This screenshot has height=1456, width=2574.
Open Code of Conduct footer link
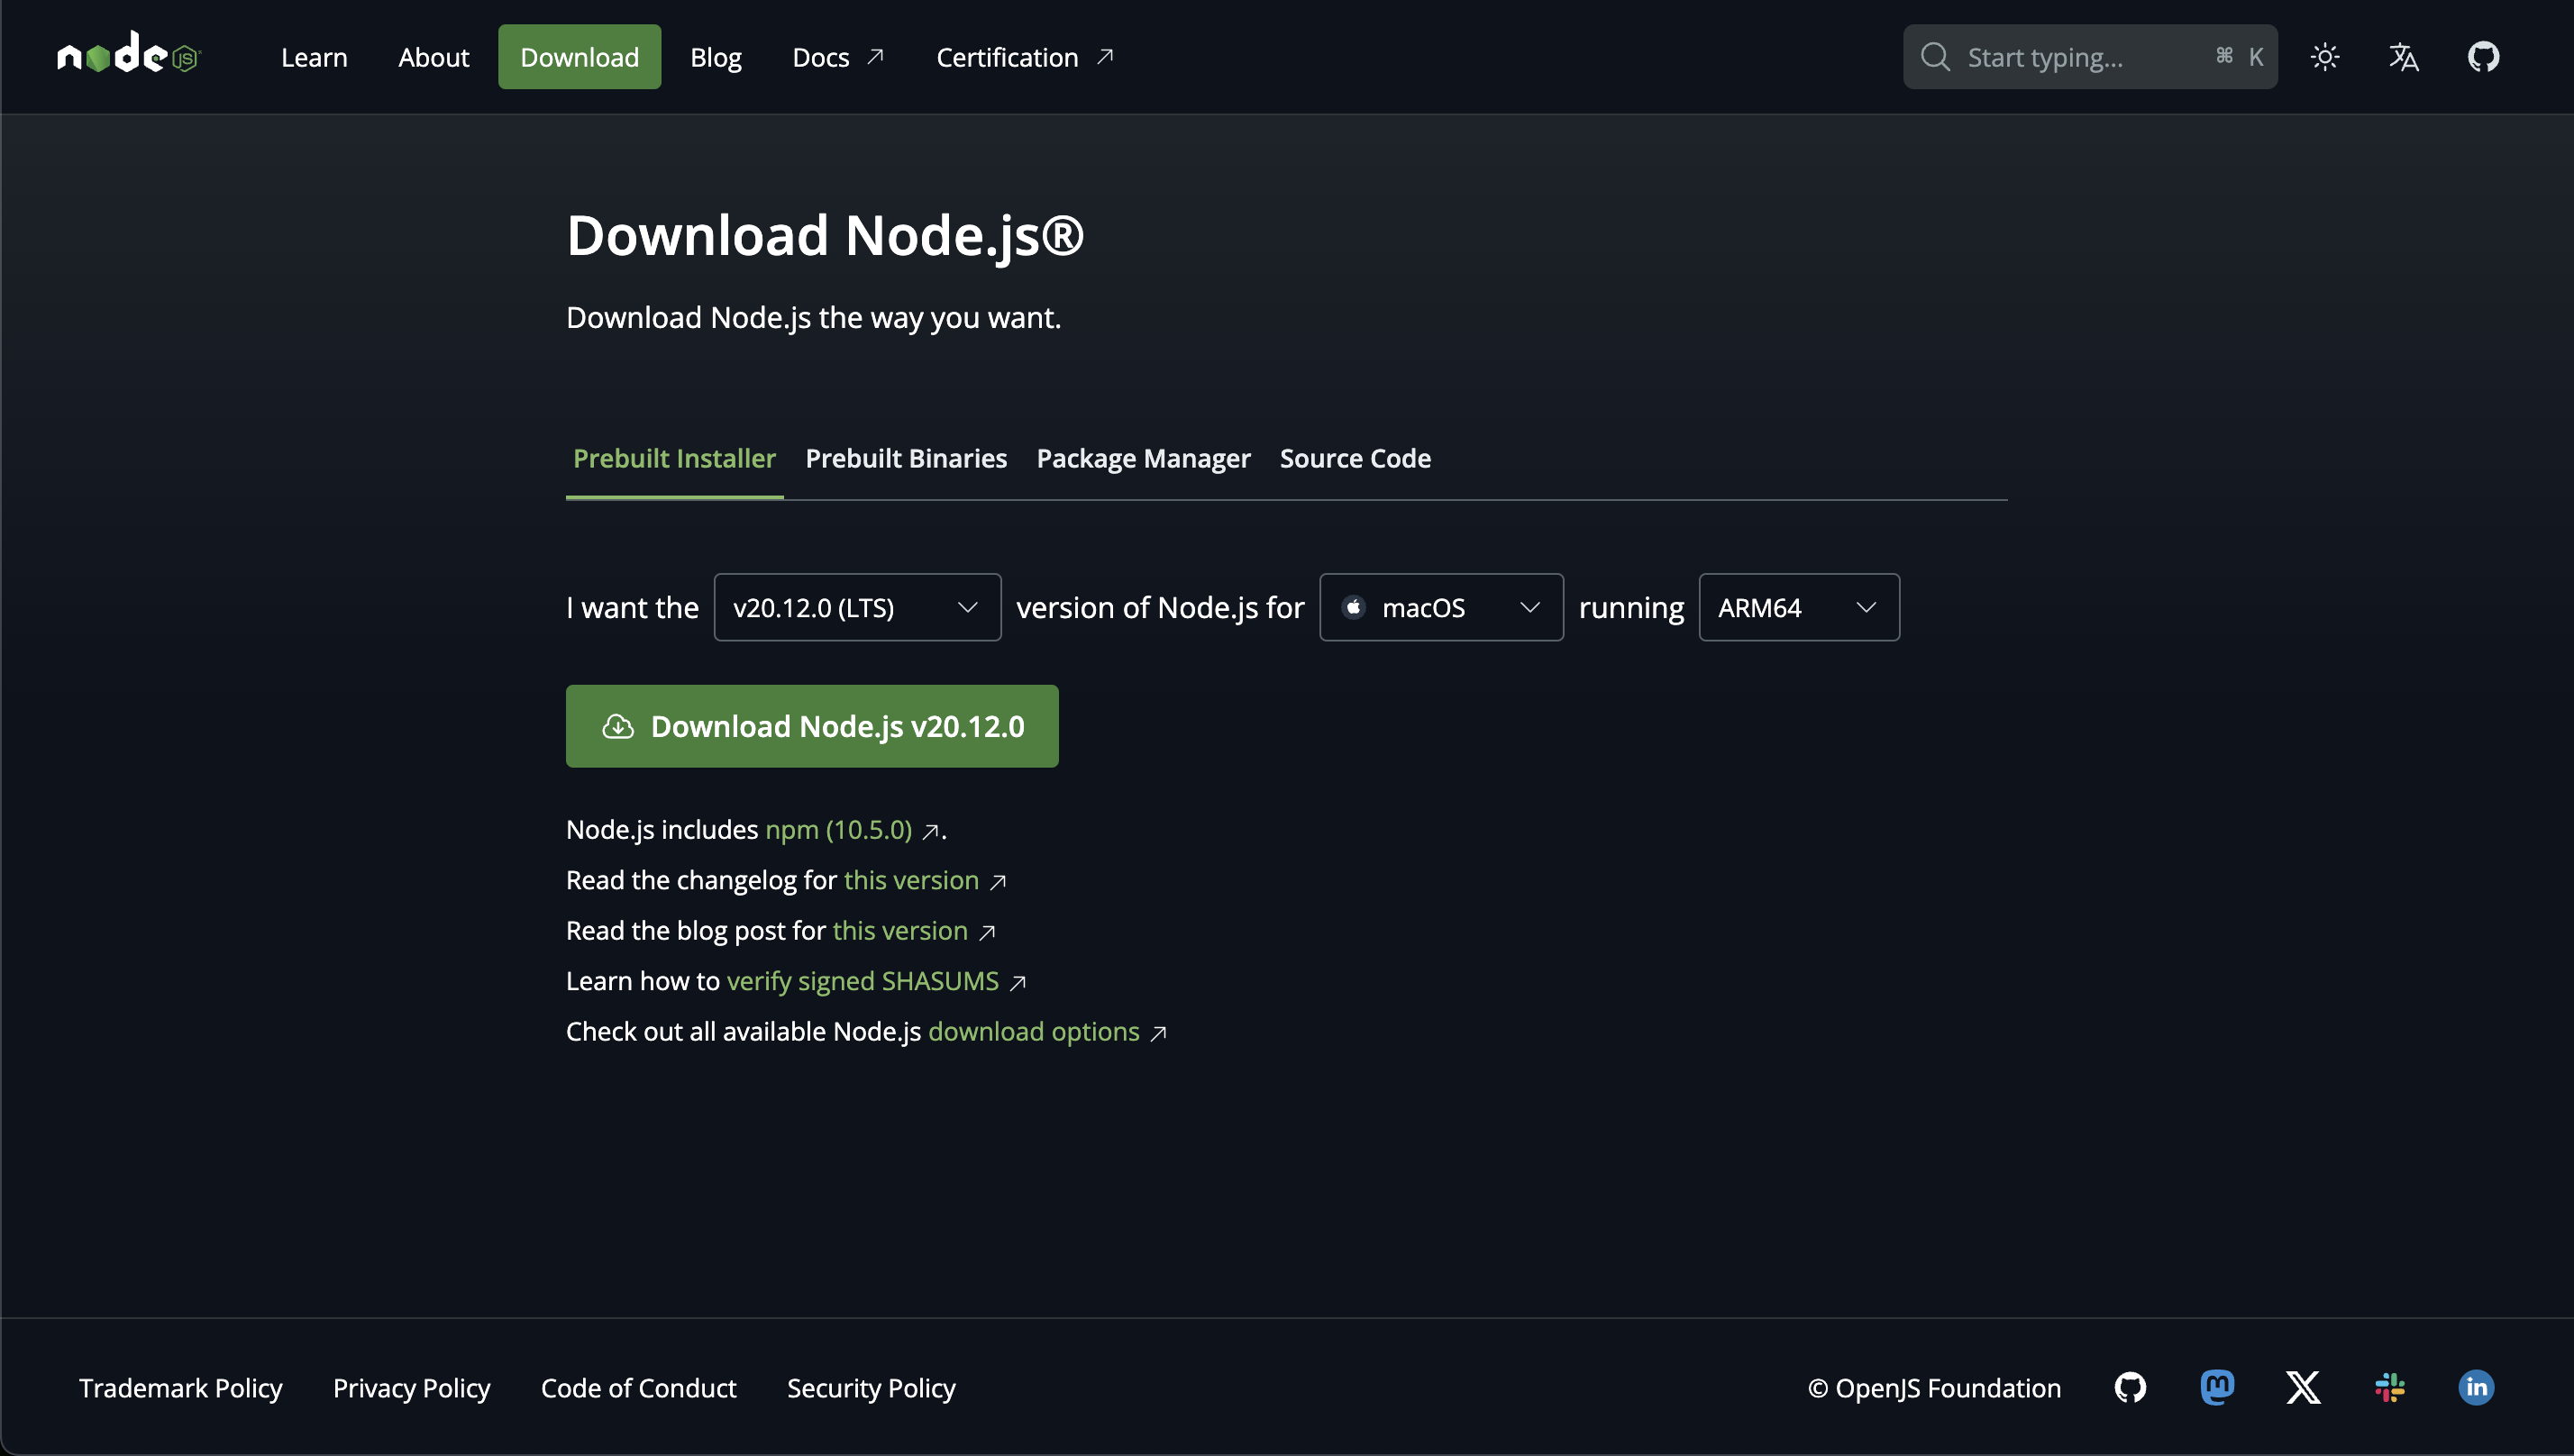tap(638, 1388)
